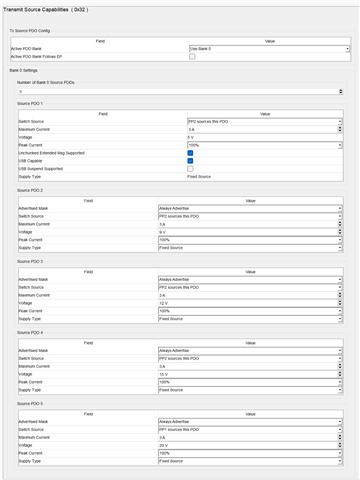Click Number of Bank 0 Source PDOs stepper
This screenshot has width=360, height=480.
tap(341, 91)
